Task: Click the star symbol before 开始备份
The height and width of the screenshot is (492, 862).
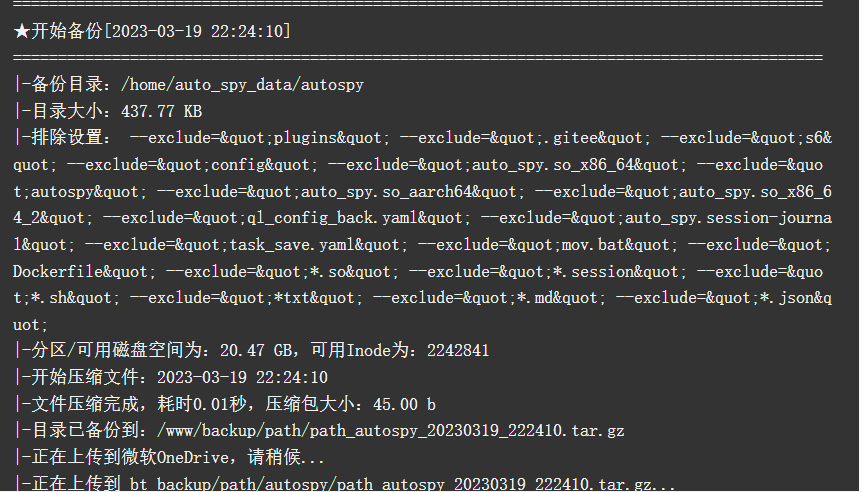Action: [21, 31]
